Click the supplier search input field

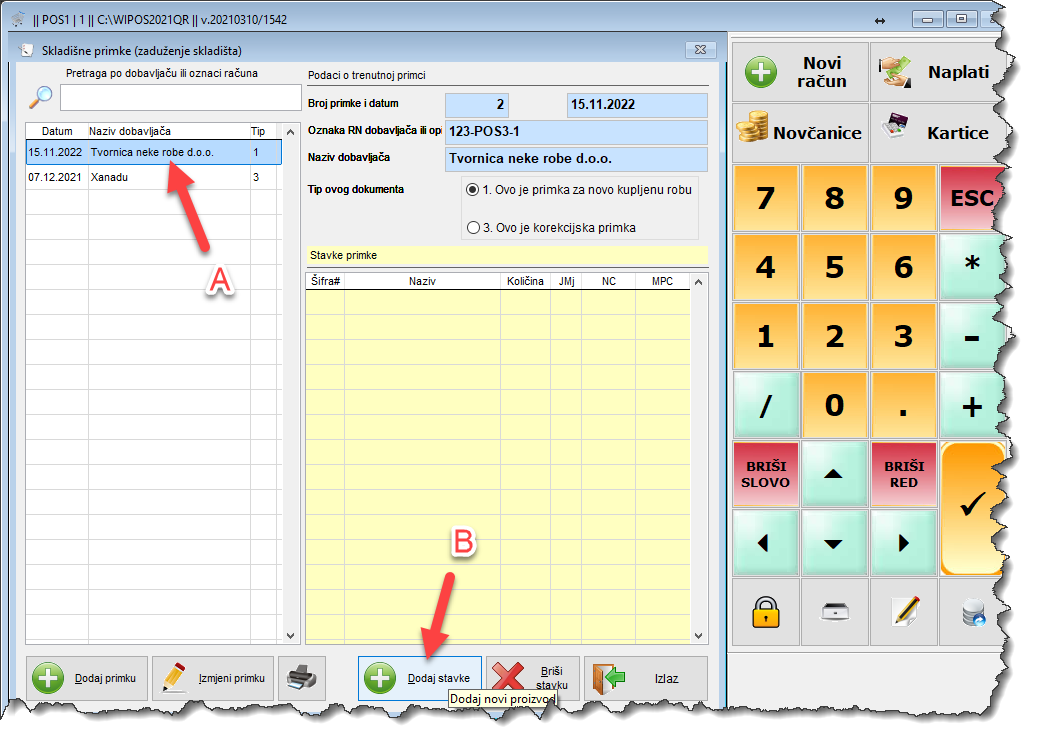180,97
